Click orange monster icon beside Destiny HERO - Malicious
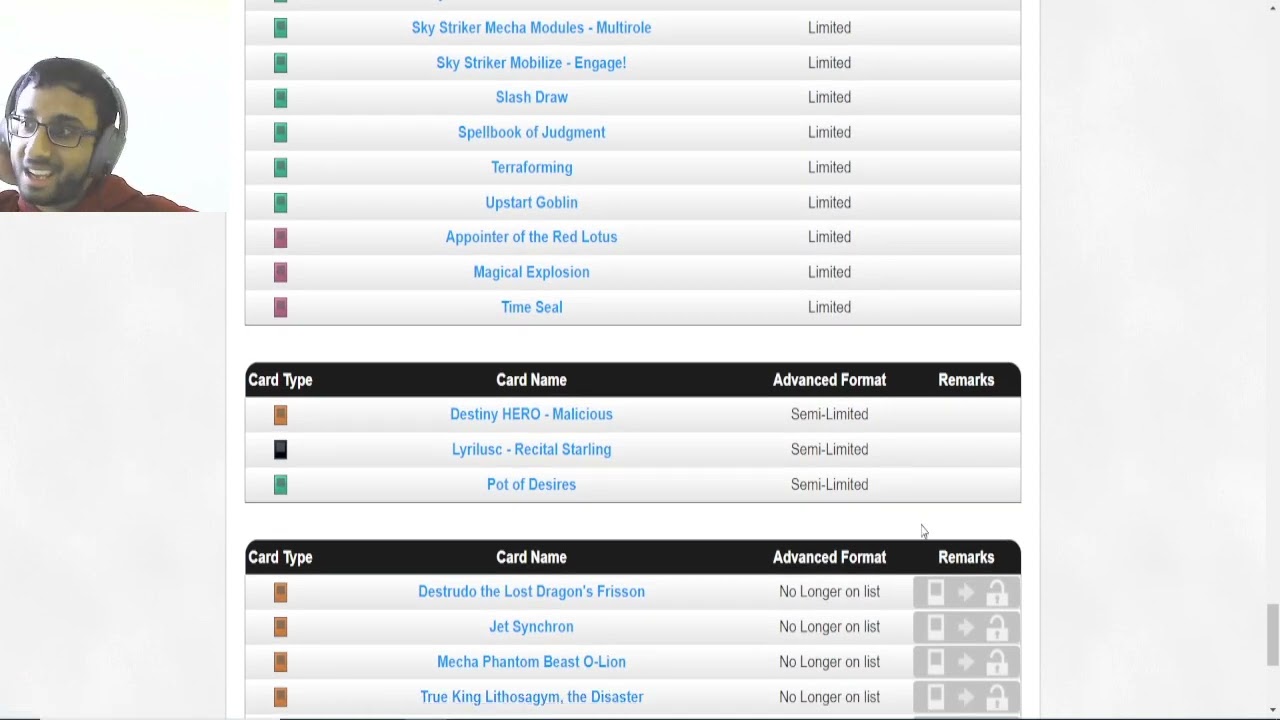Screen dimensions: 1280x720 (x=280, y=414)
